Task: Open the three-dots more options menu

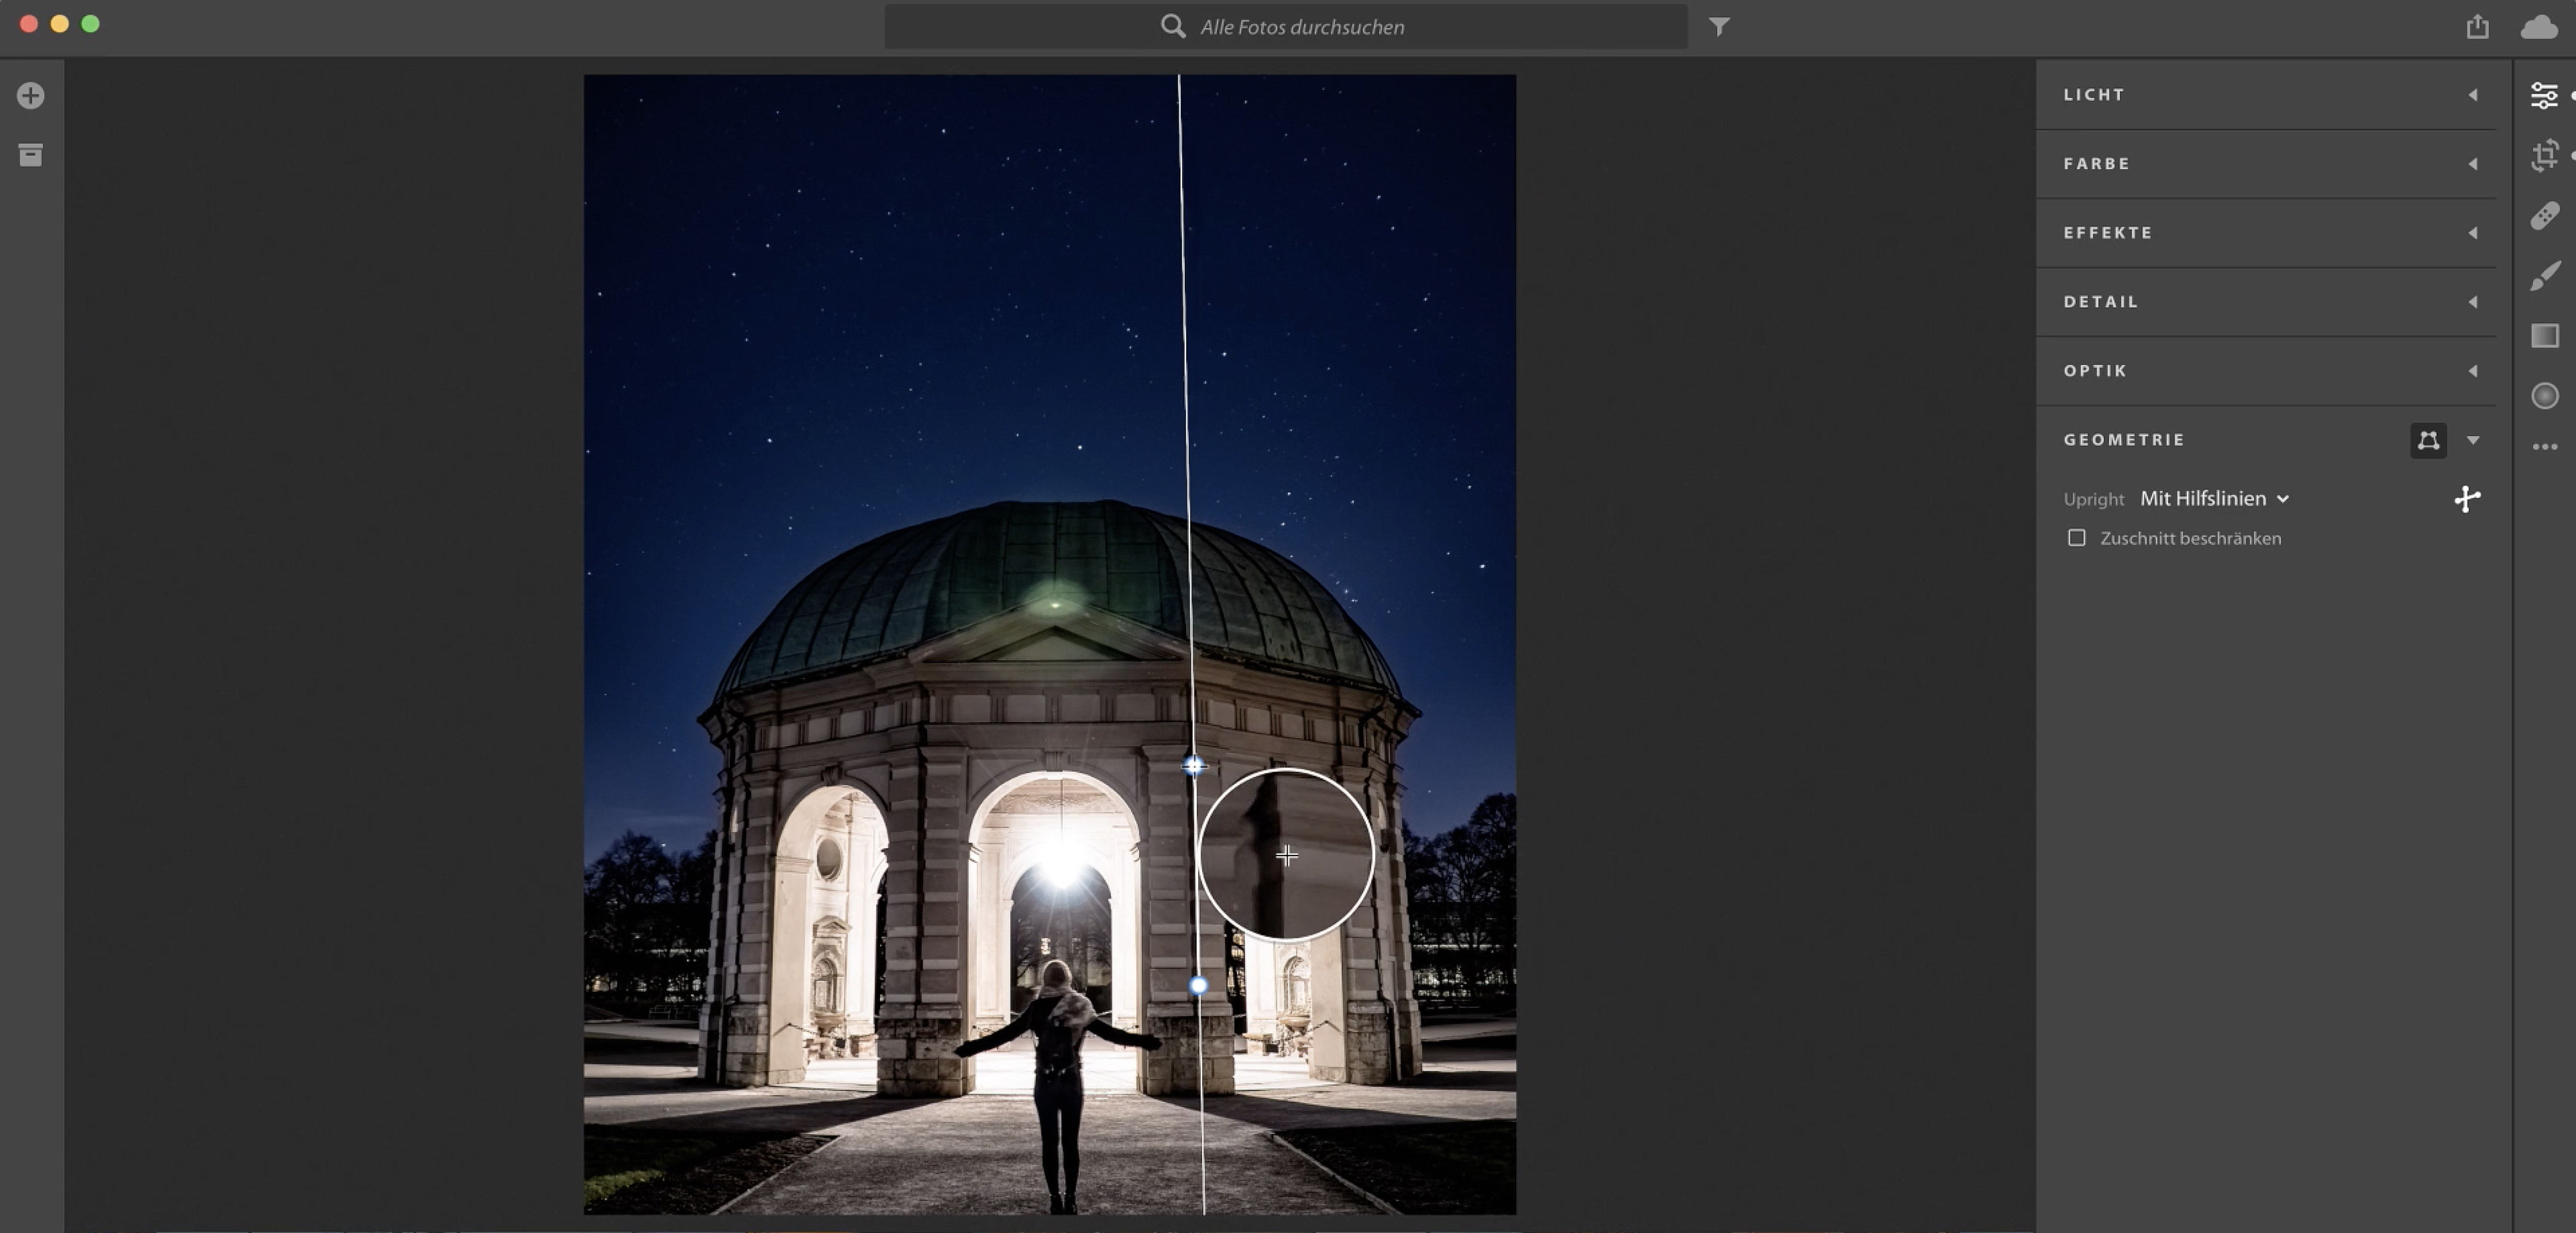Action: [x=2544, y=447]
